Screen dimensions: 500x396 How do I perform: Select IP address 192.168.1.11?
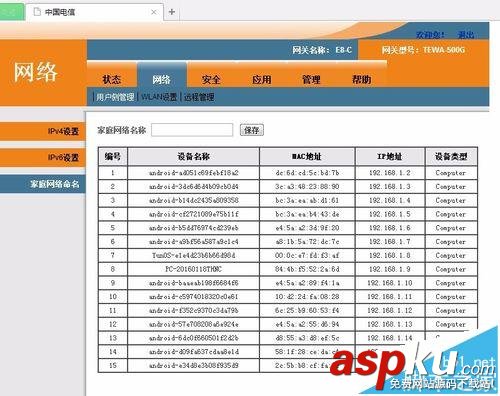[390, 297]
